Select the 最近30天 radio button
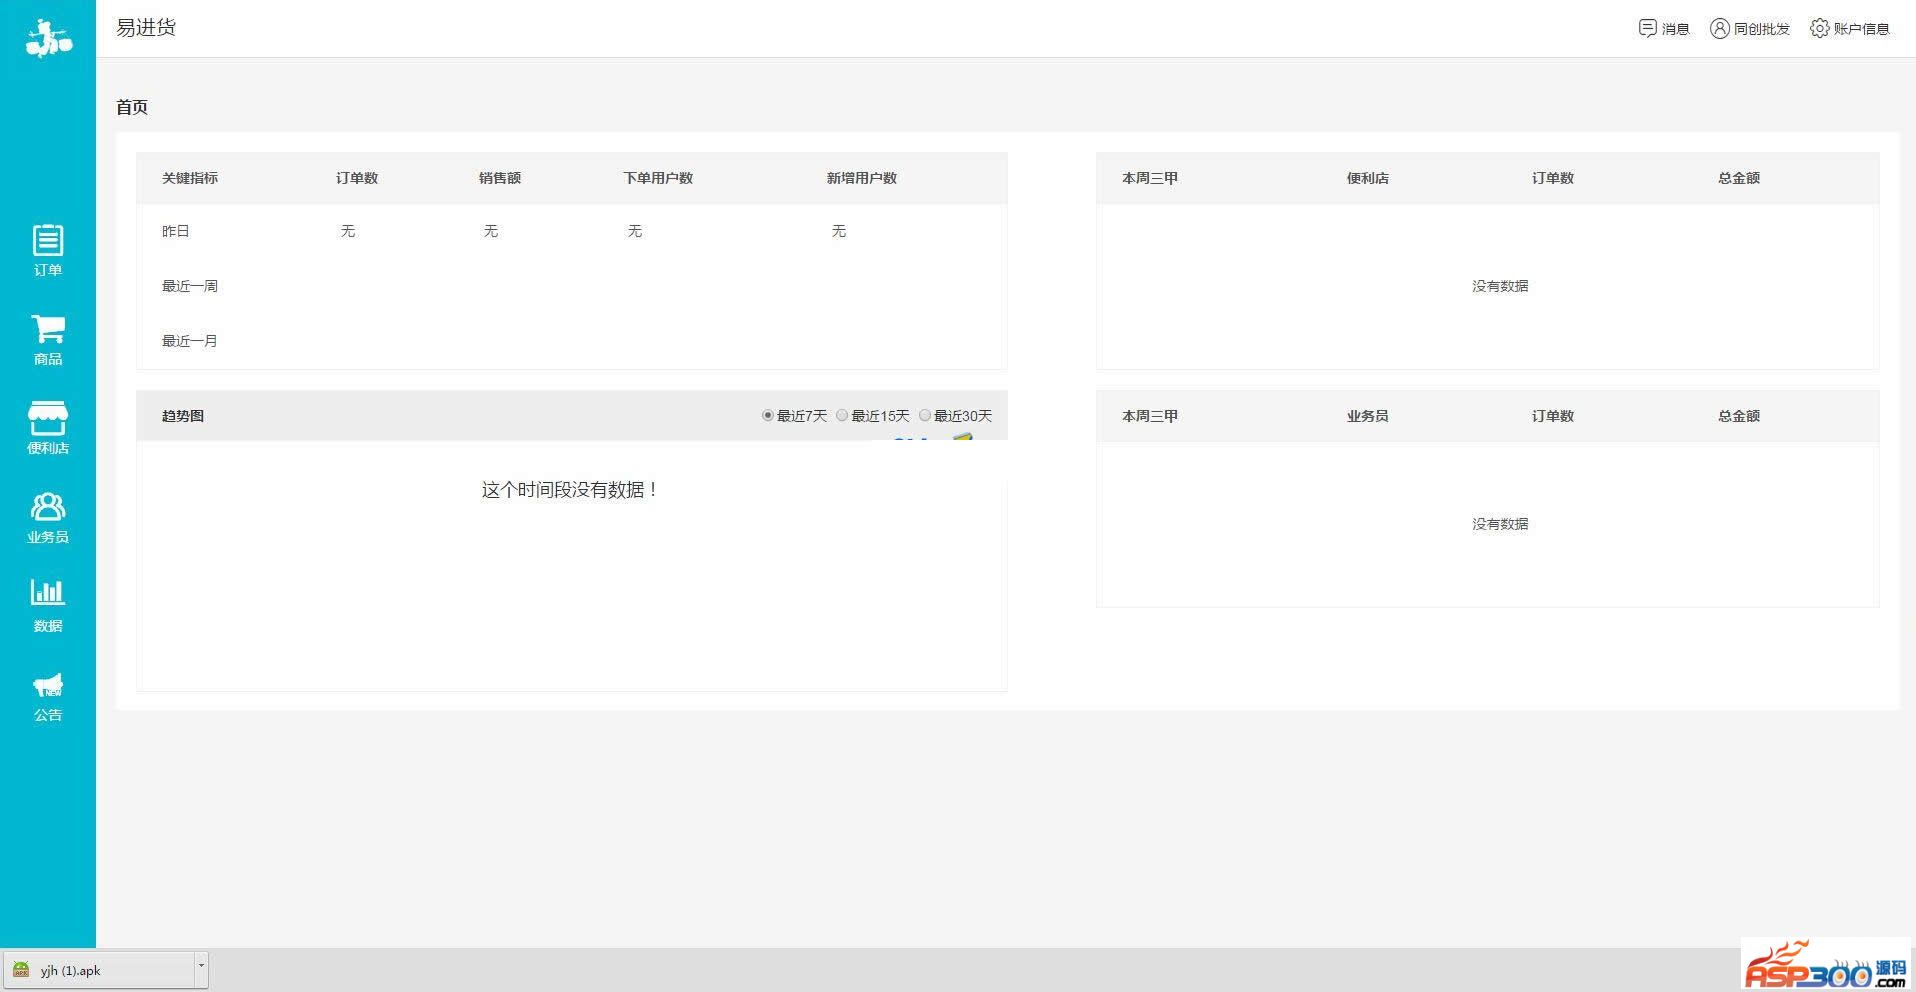 coord(925,415)
